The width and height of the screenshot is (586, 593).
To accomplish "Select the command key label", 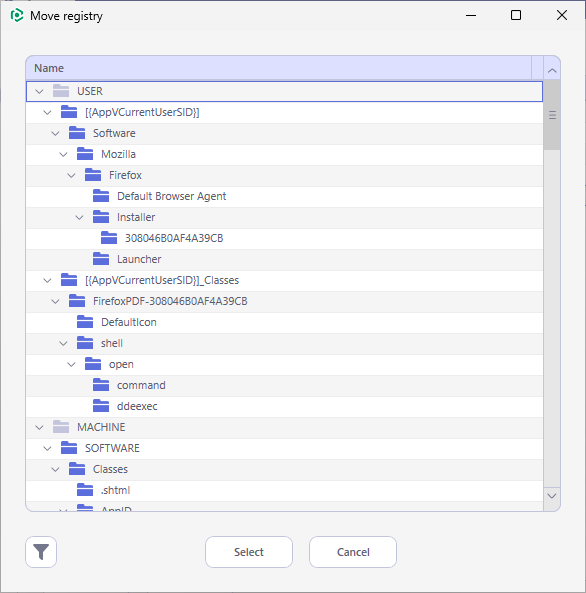I will tap(141, 385).
